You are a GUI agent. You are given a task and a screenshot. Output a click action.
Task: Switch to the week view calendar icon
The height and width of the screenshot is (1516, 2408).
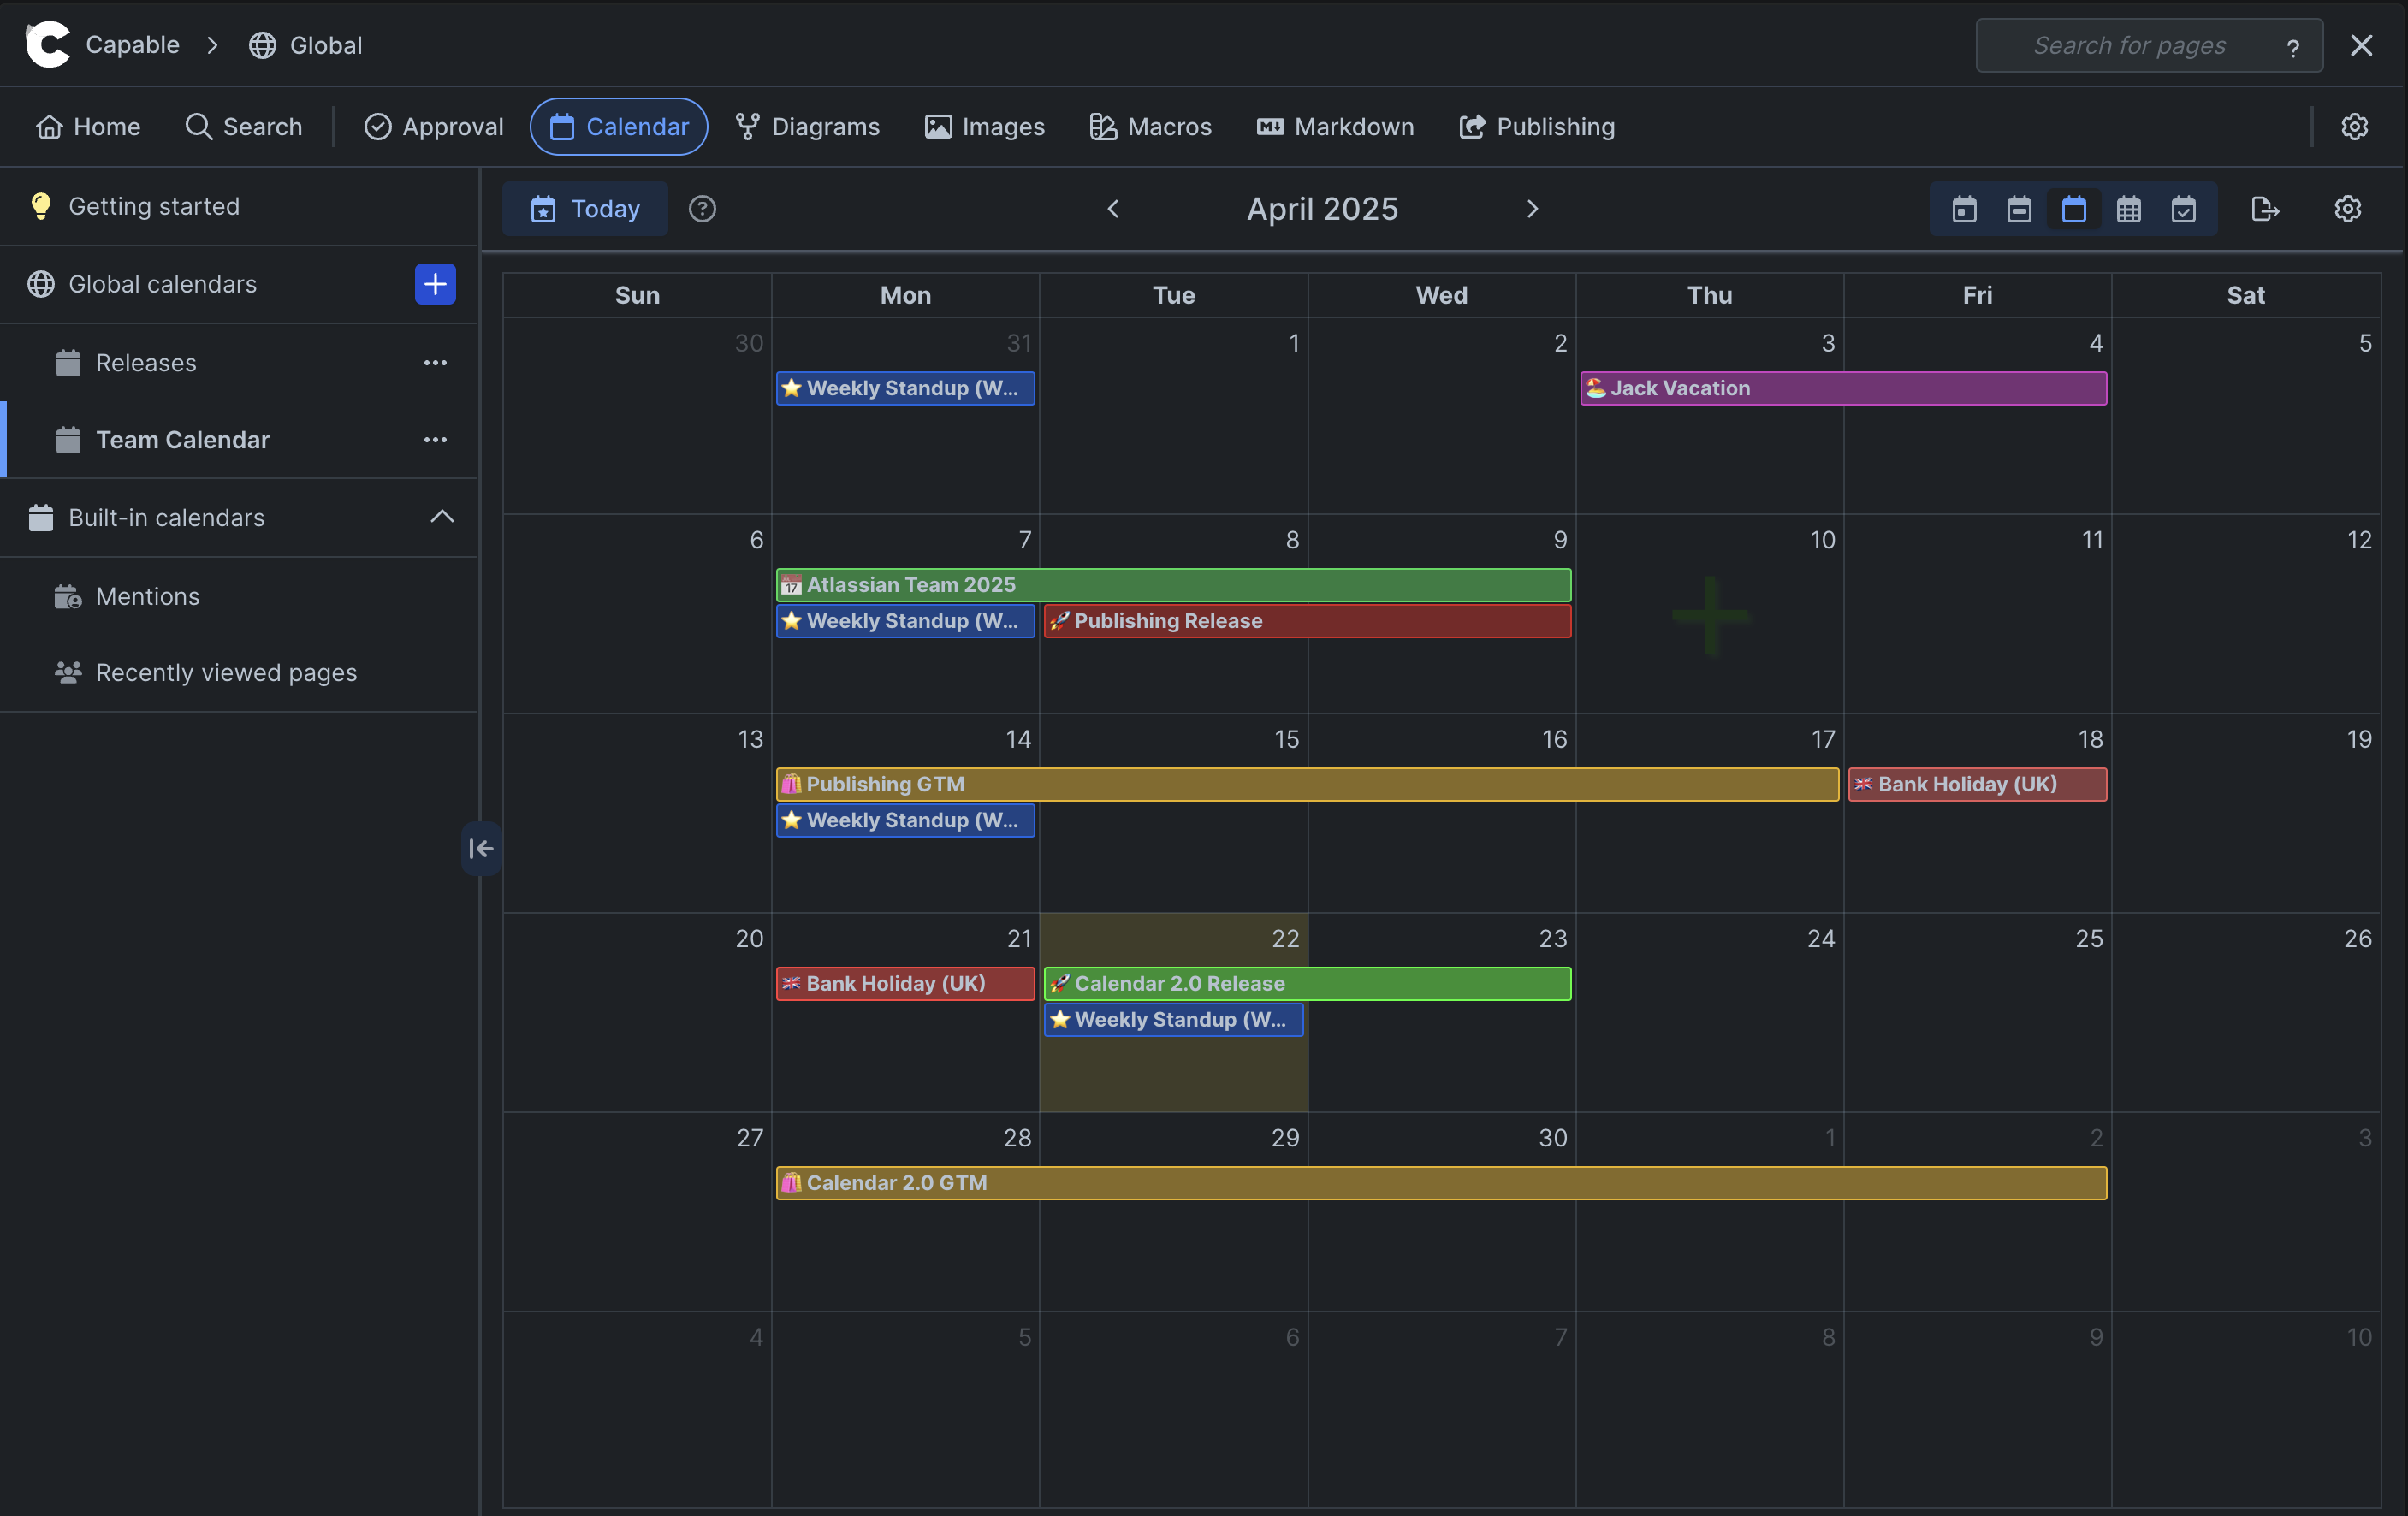pyautogui.click(x=2019, y=209)
